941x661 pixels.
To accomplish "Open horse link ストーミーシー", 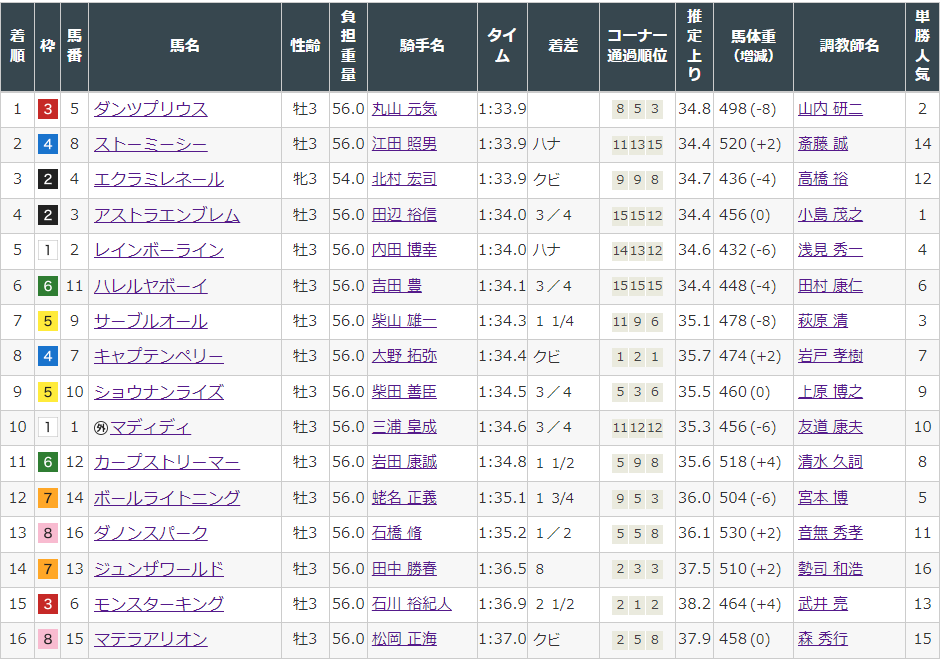I will (151, 144).
